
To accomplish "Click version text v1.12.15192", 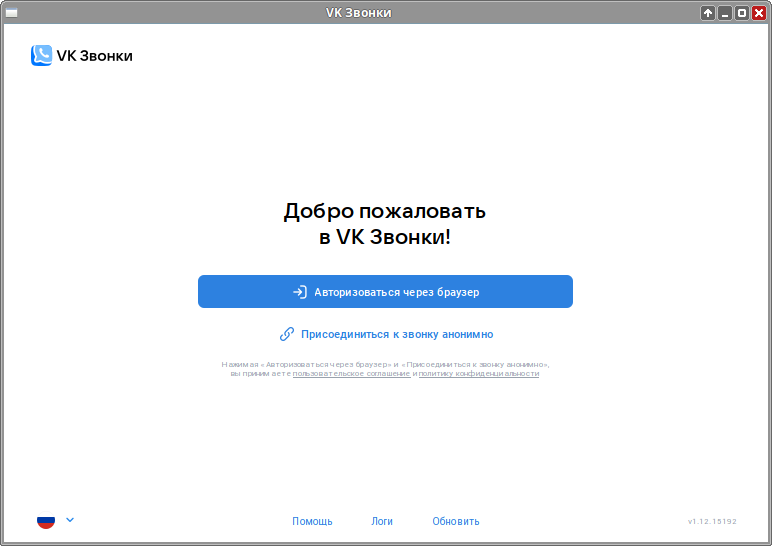I will coord(712,521).
